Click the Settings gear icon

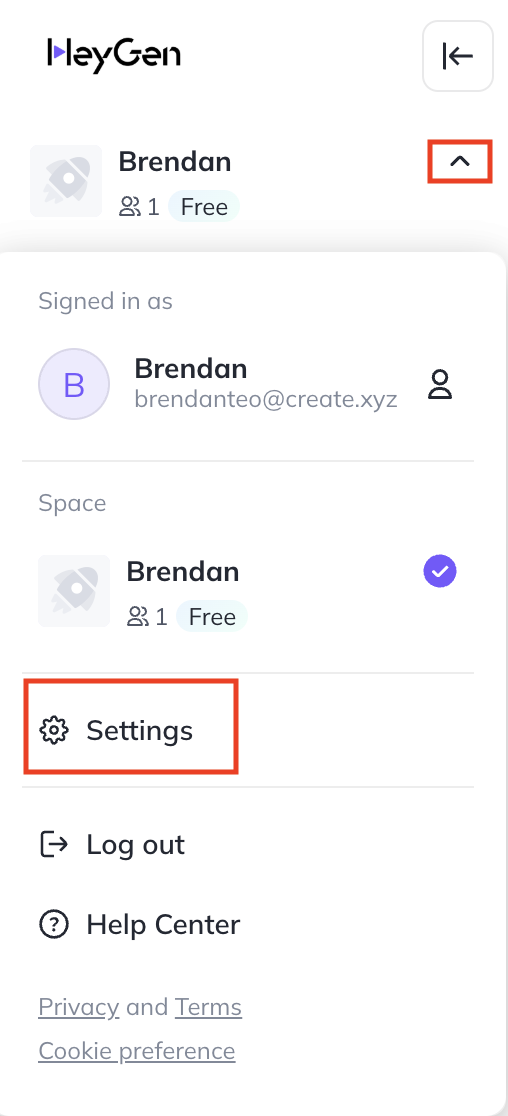[54, 730]
